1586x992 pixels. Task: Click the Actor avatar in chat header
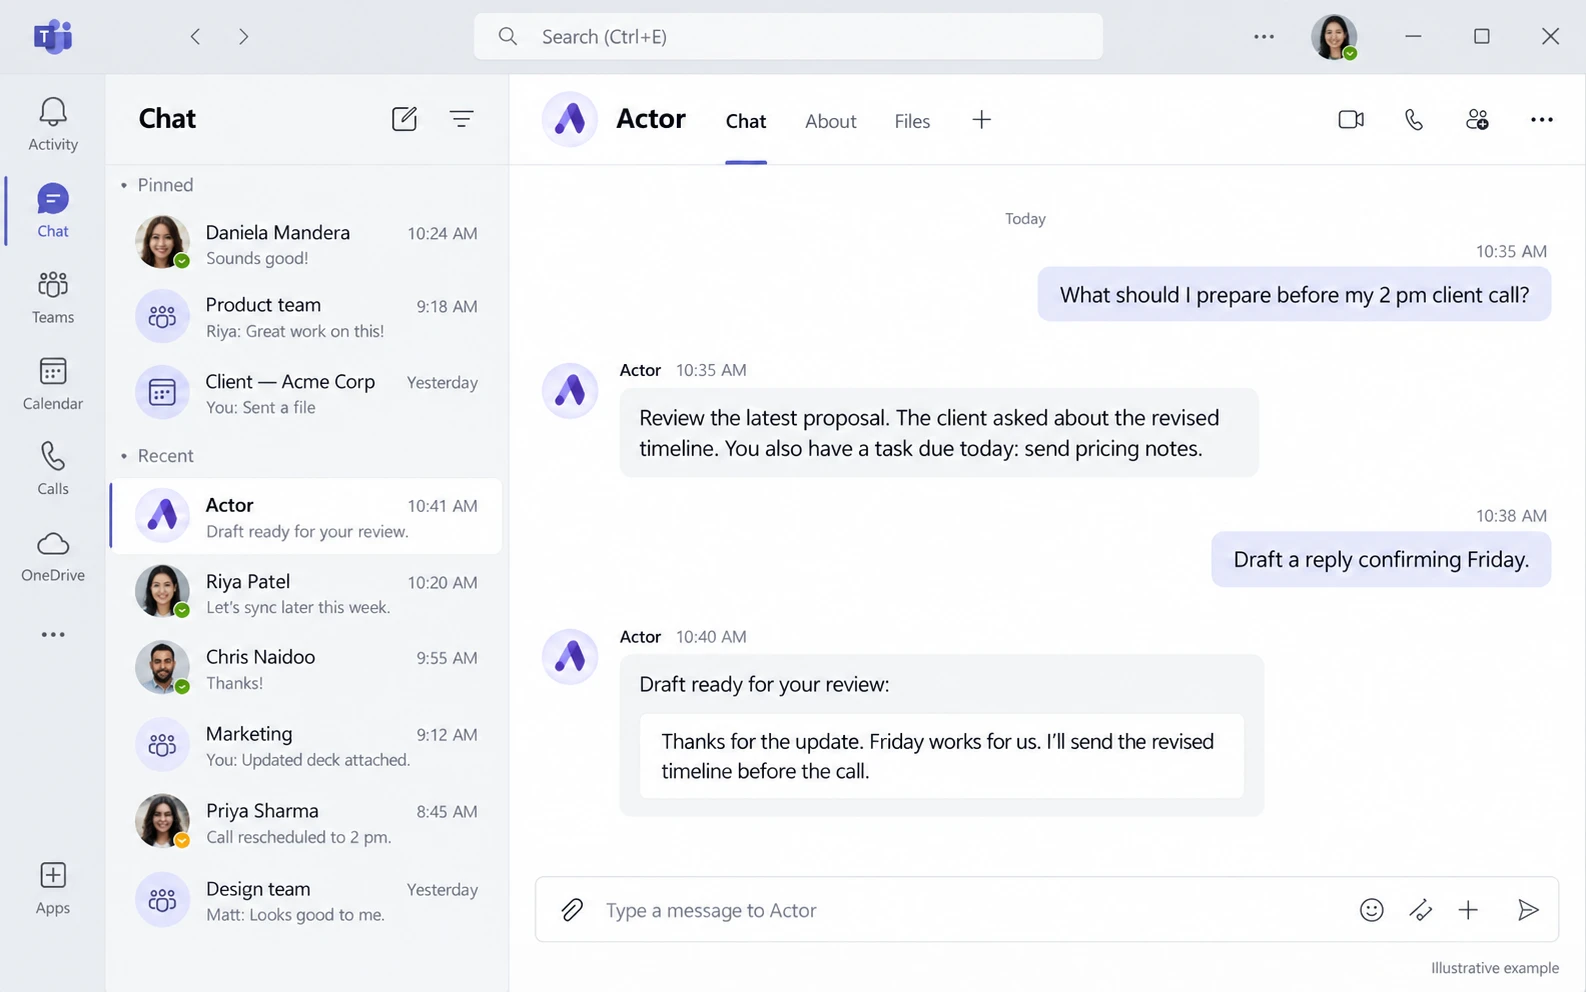point(570,119)
